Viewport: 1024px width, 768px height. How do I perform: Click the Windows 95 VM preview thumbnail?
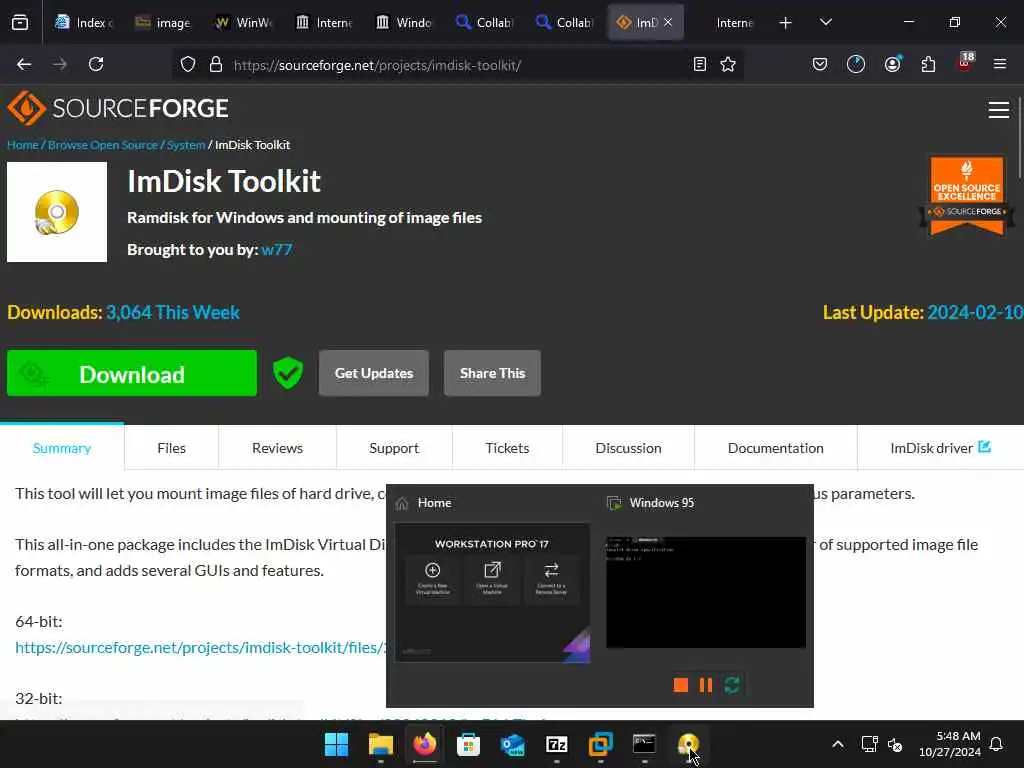(705, 592)
